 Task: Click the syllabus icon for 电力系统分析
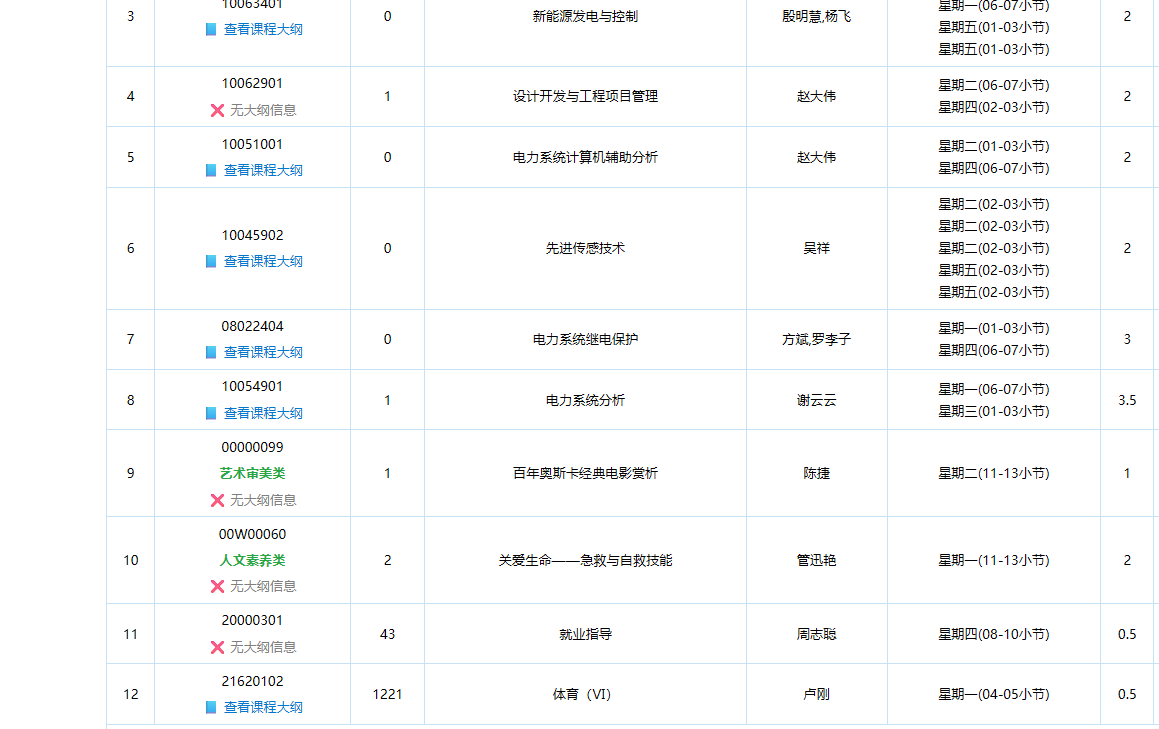(213, 413)
